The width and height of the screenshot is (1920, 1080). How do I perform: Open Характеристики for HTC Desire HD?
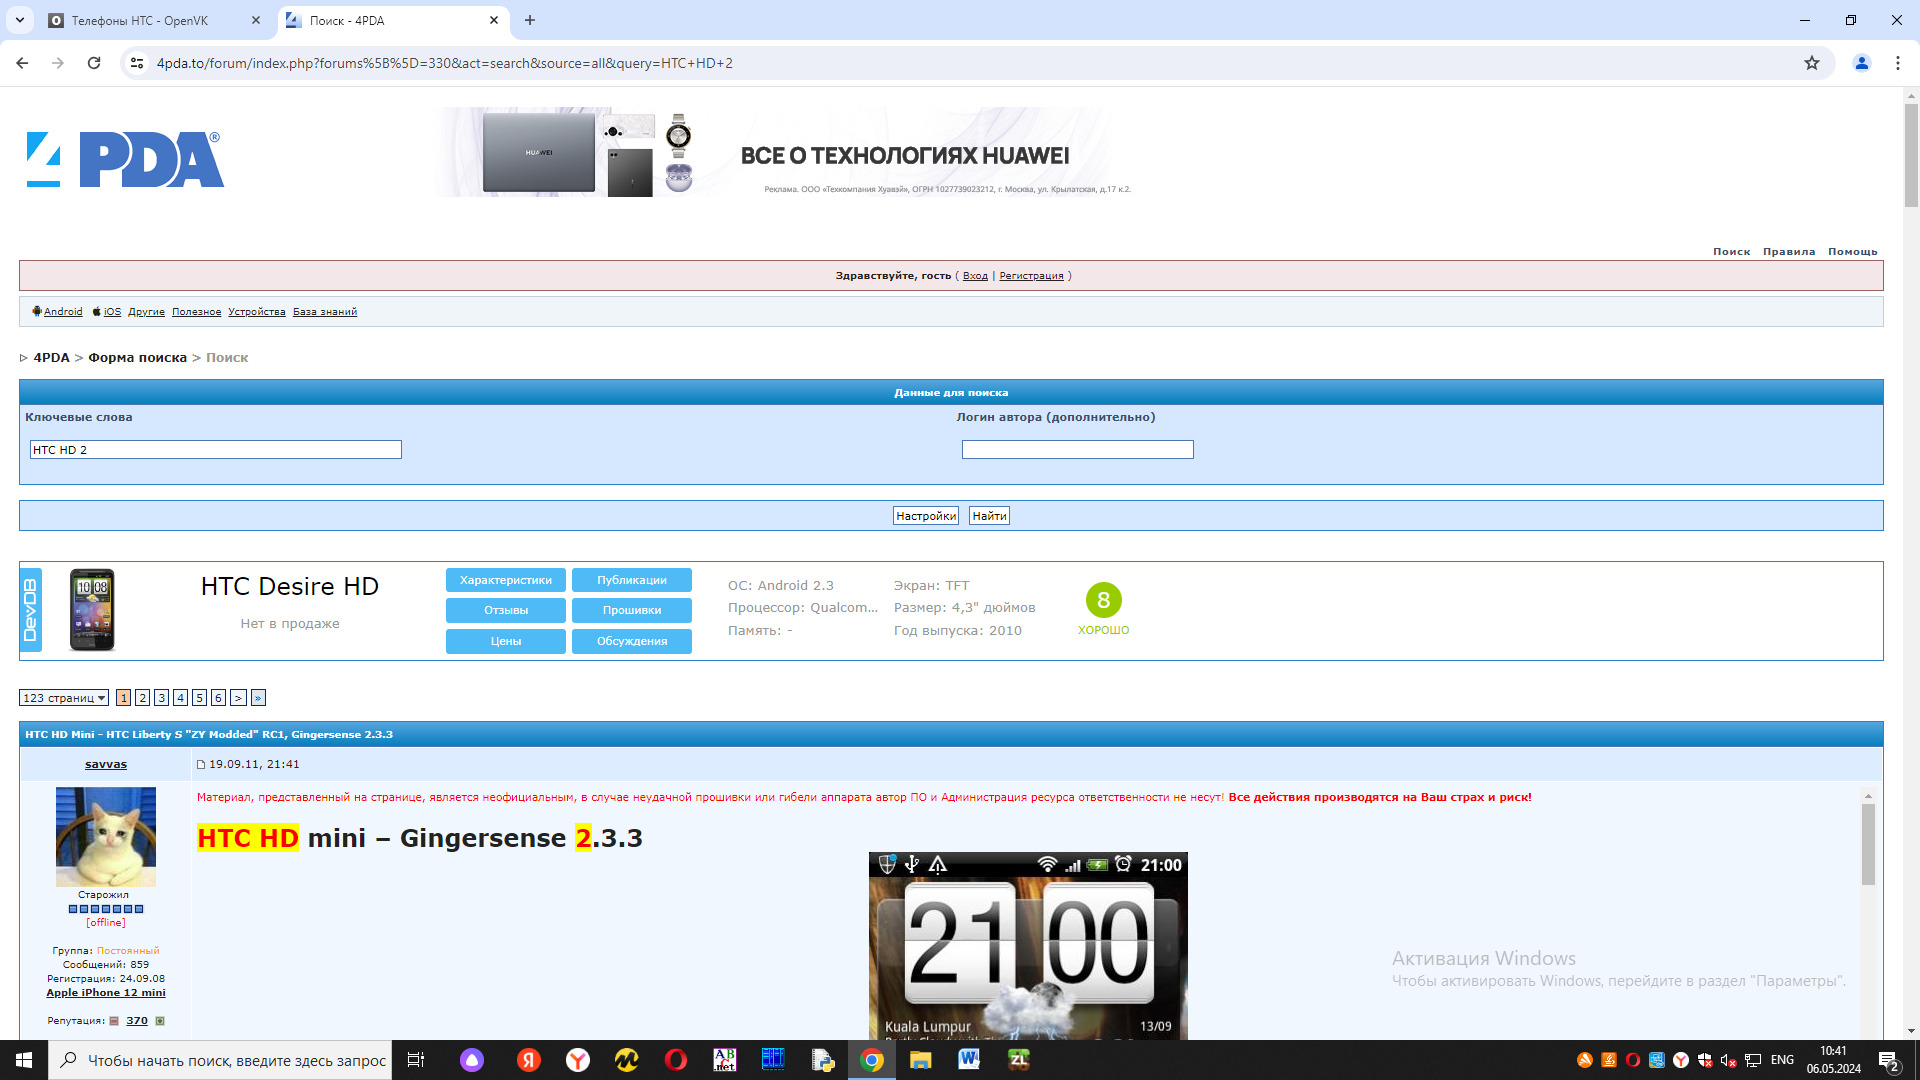pos(505,580)
